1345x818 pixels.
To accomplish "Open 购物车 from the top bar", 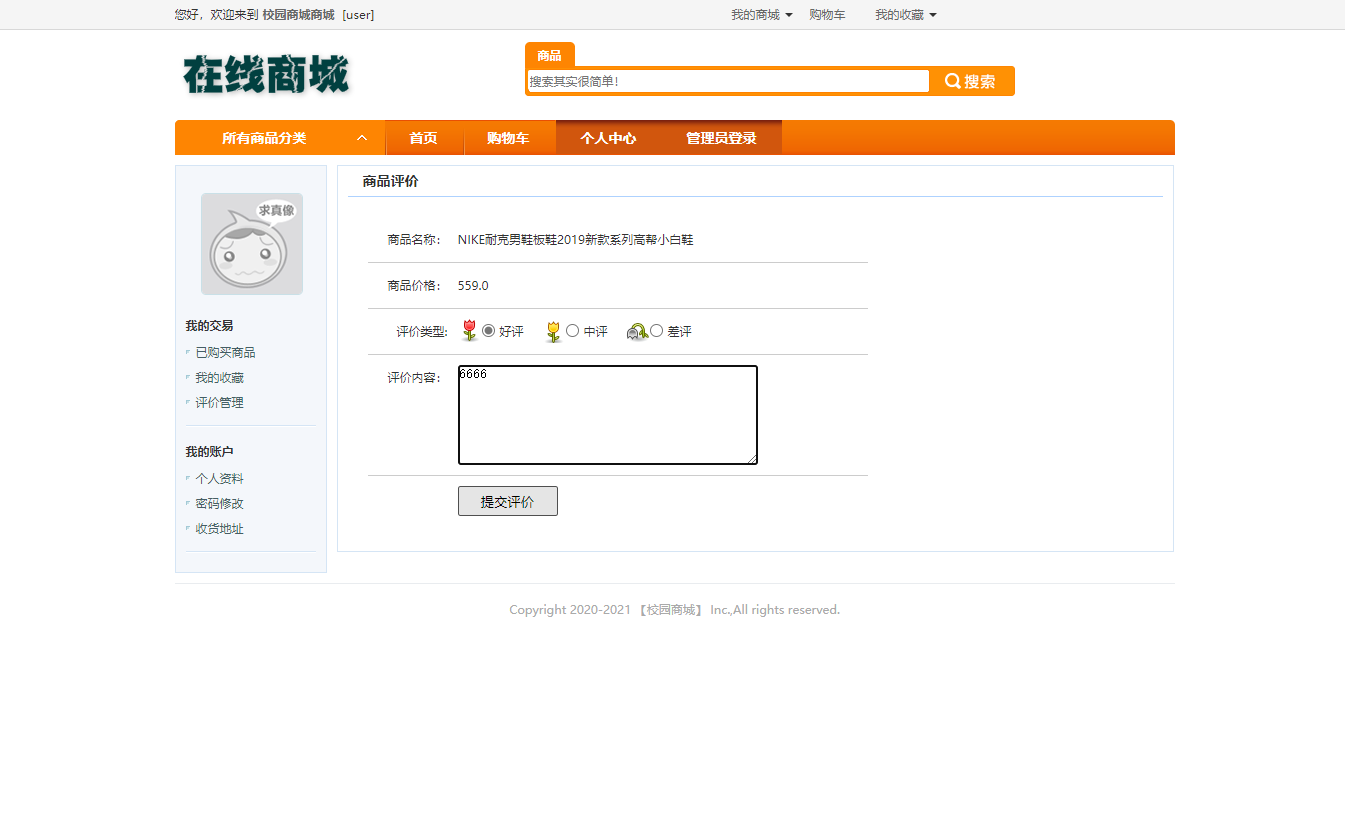I will [x=827, y=14].
